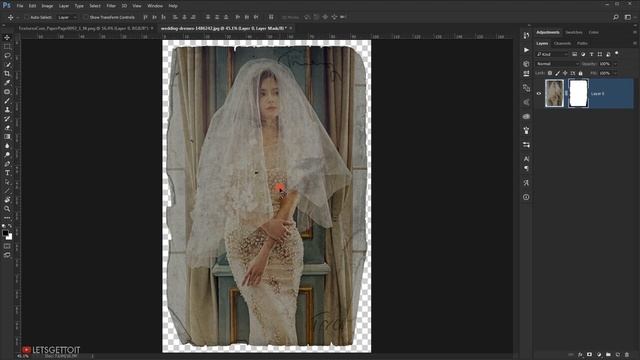Screen dimensions: 640x360
Task: Select the Pen tool
Action: 7,164
